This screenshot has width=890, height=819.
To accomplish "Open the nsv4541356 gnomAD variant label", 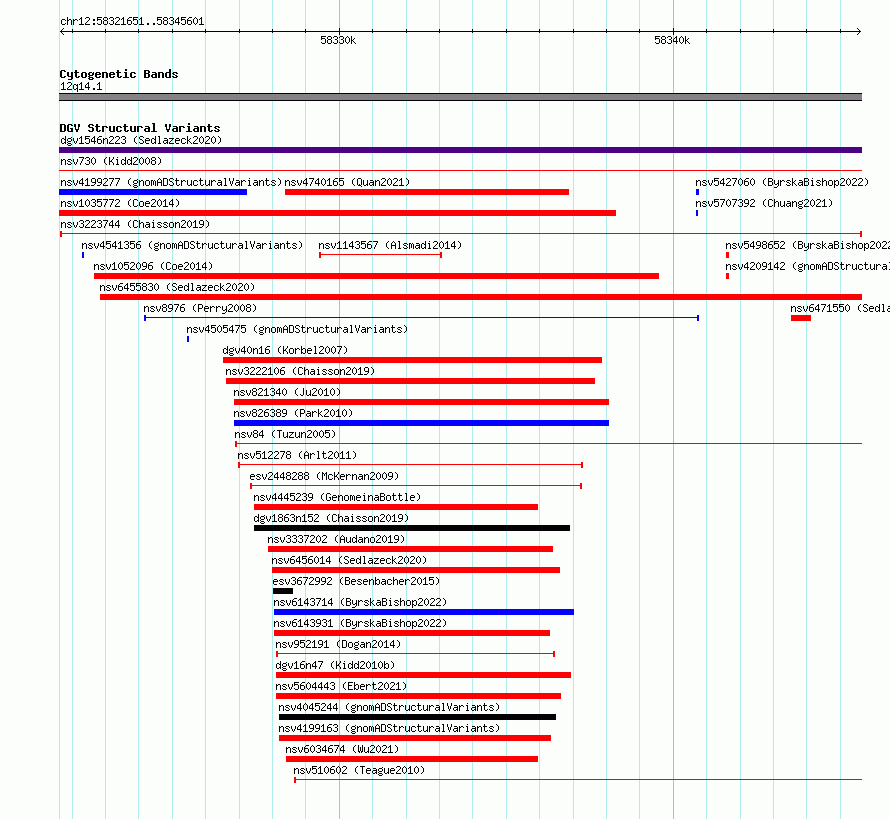I will click(192, 245).
